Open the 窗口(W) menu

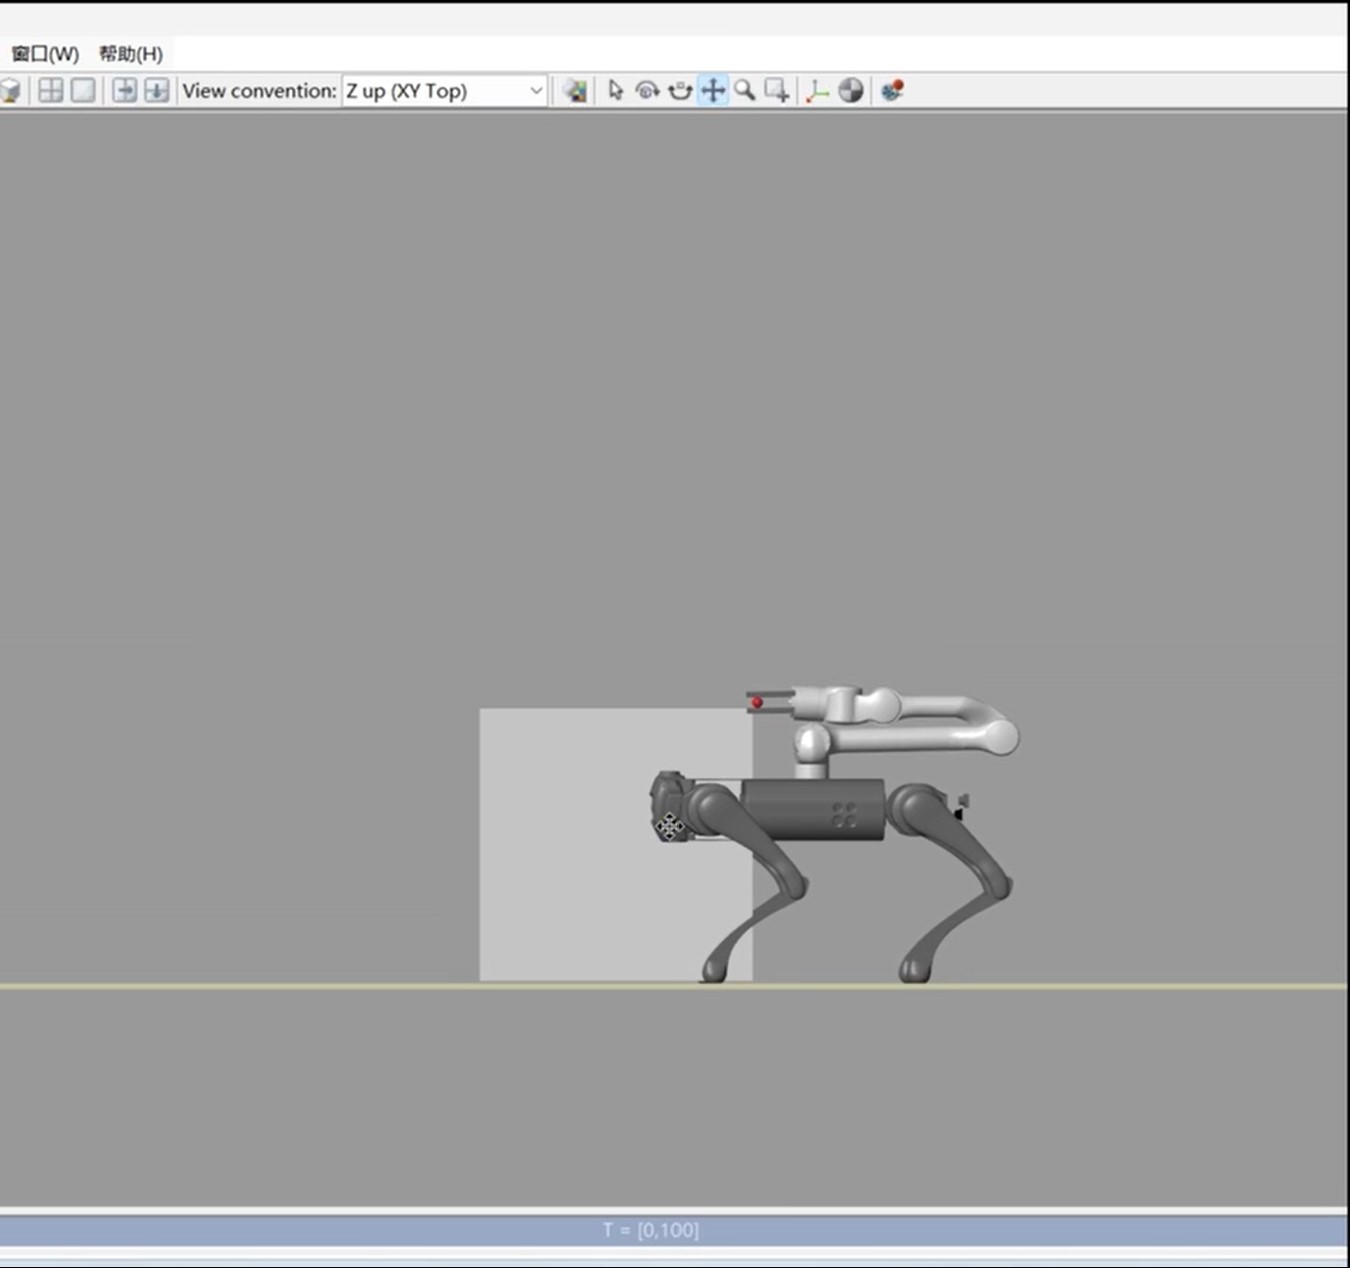coord(45,54)
